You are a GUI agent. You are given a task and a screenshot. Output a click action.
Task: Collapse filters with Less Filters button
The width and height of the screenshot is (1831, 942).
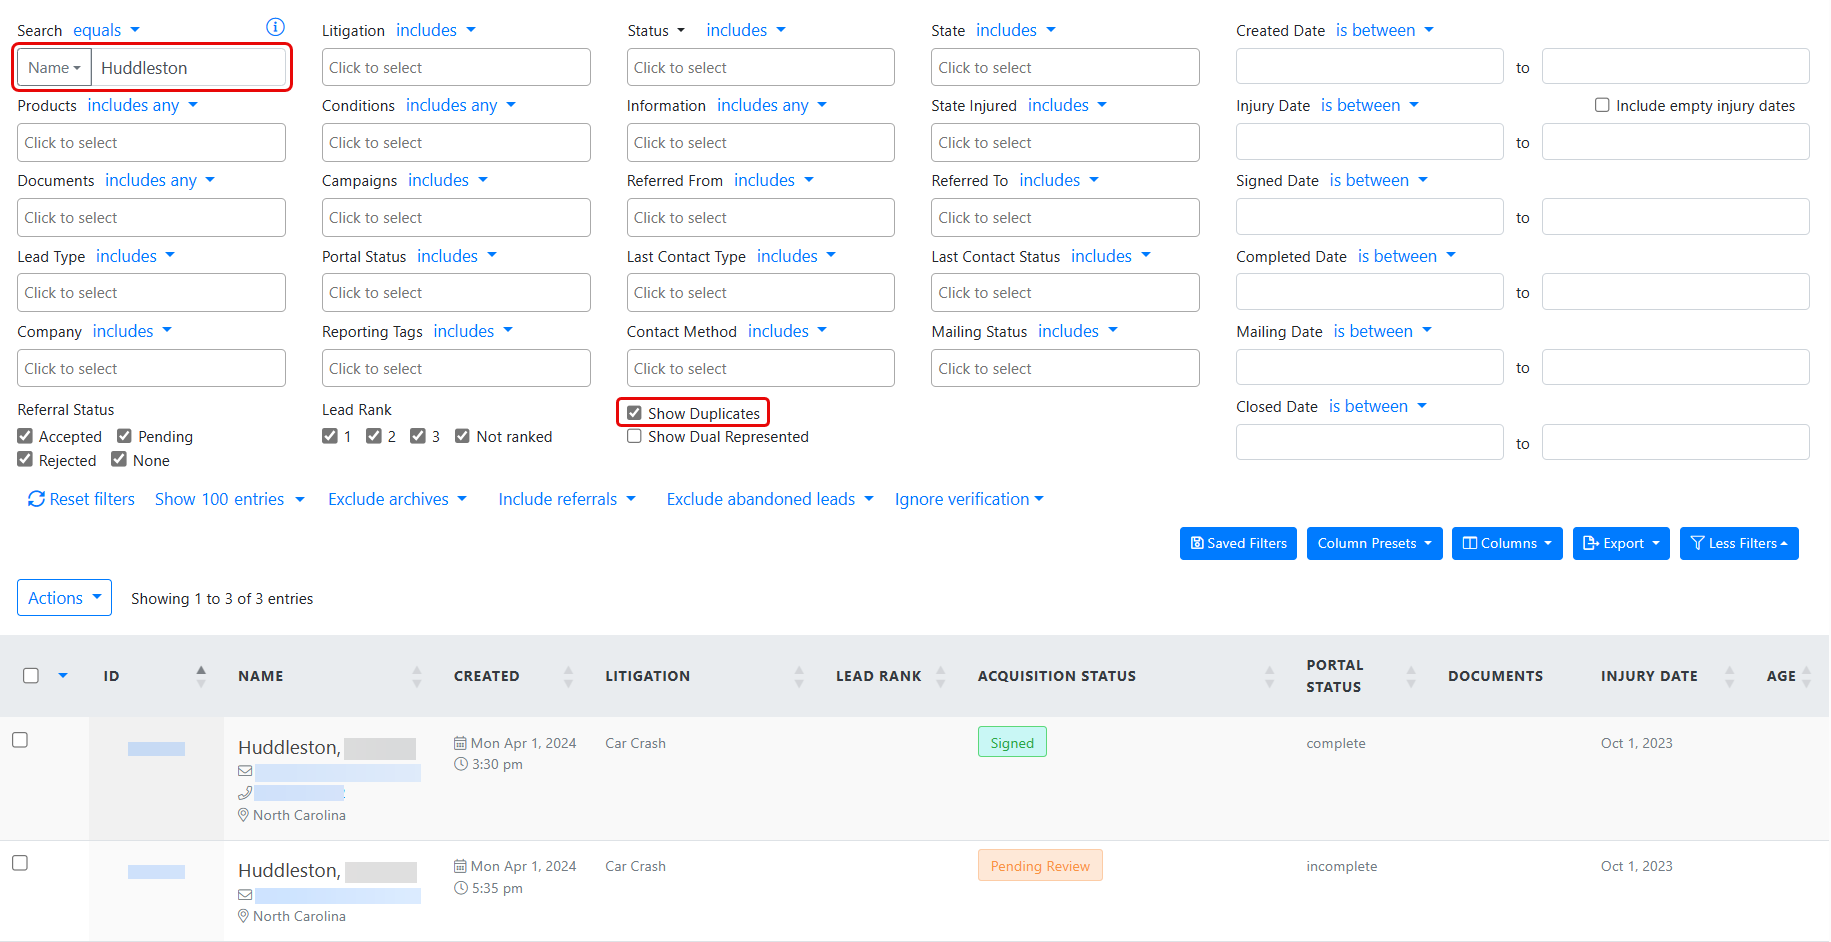1738,544
